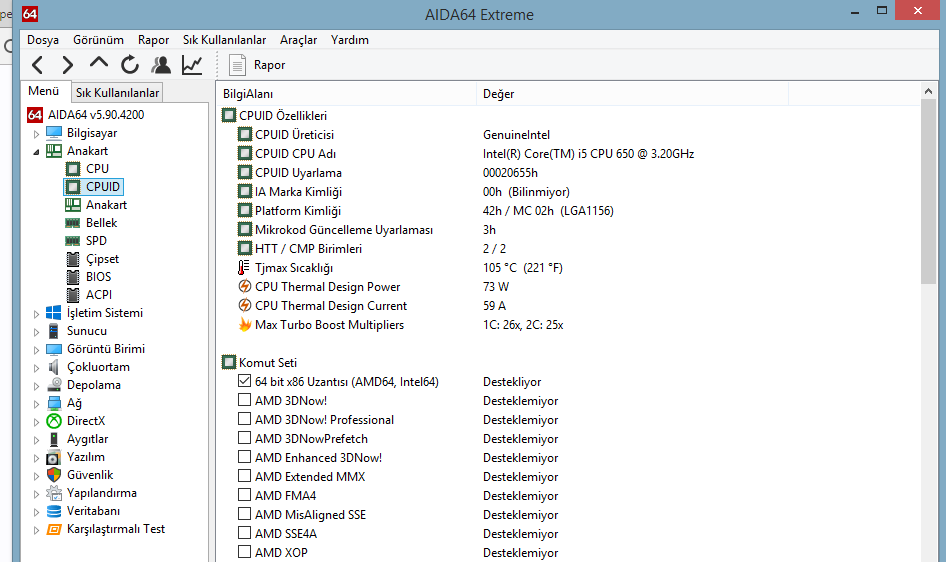Switch to the Sık Kullanılanlar tab
This screenshot has height=562, width=946.
(x=117, y=93)
